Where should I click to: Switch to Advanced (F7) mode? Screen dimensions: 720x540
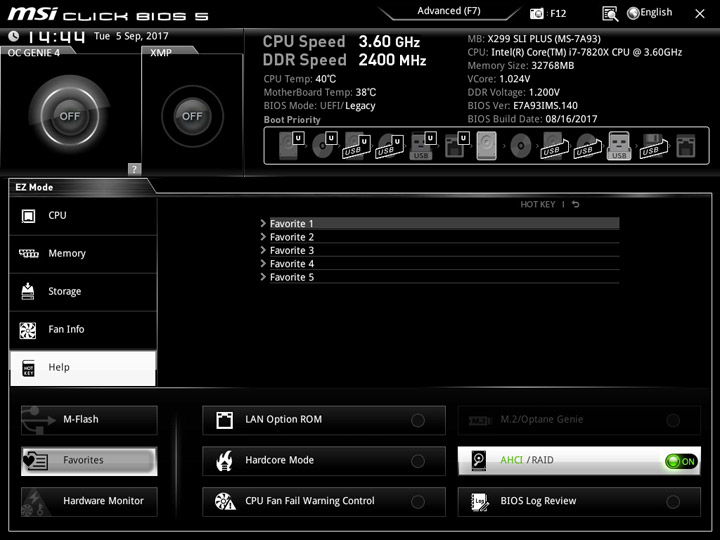point(449,11)
